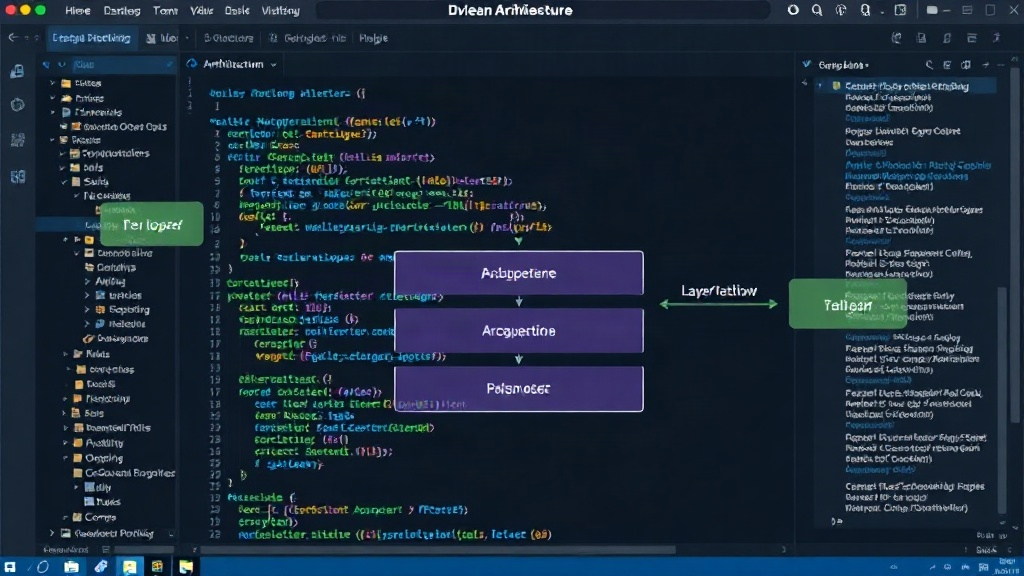
Task: Click the 'Layerlatiow' label above the green arrow
Action: (719, 291)
